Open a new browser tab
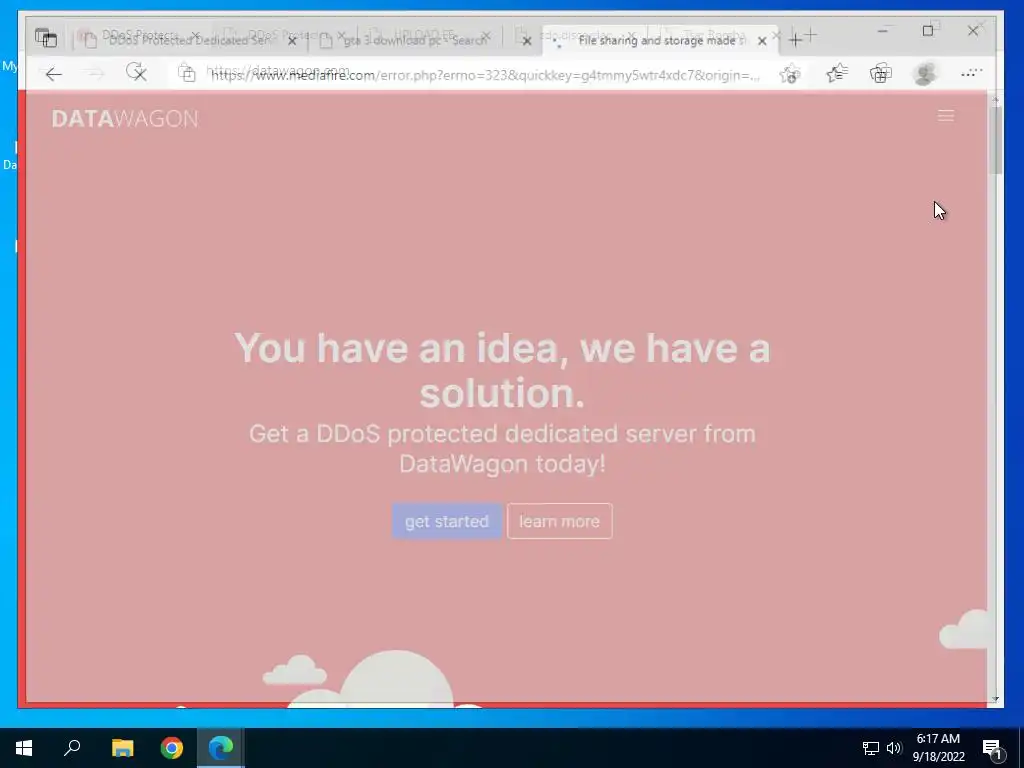1024x768 pixels. click(795, 40)
